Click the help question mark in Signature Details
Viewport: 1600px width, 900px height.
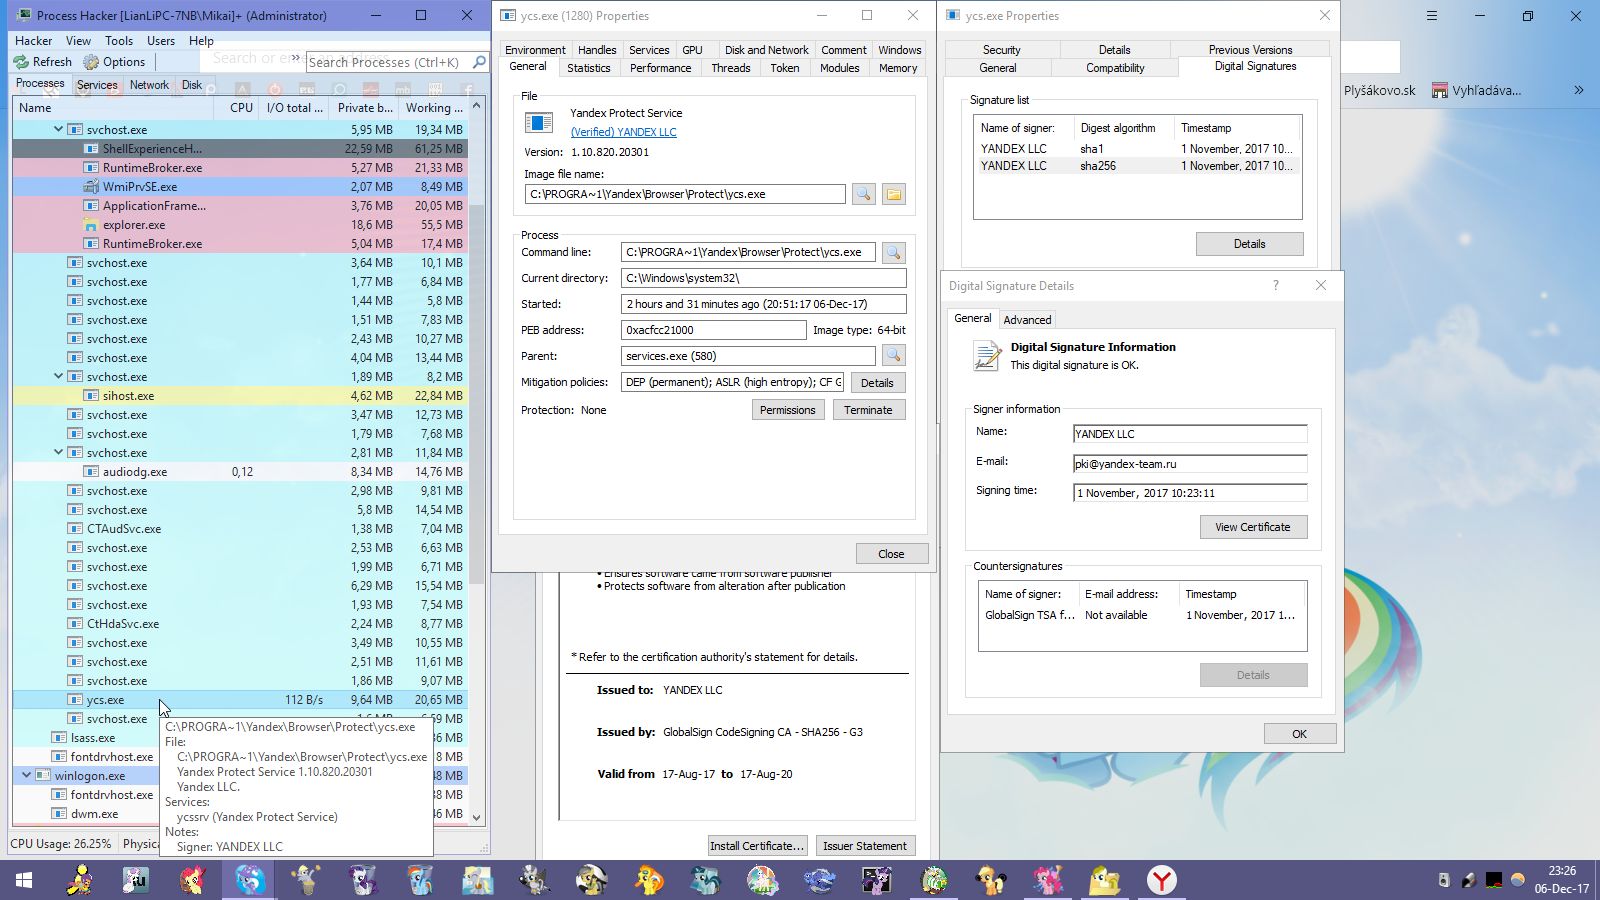tap(1275, 286)
